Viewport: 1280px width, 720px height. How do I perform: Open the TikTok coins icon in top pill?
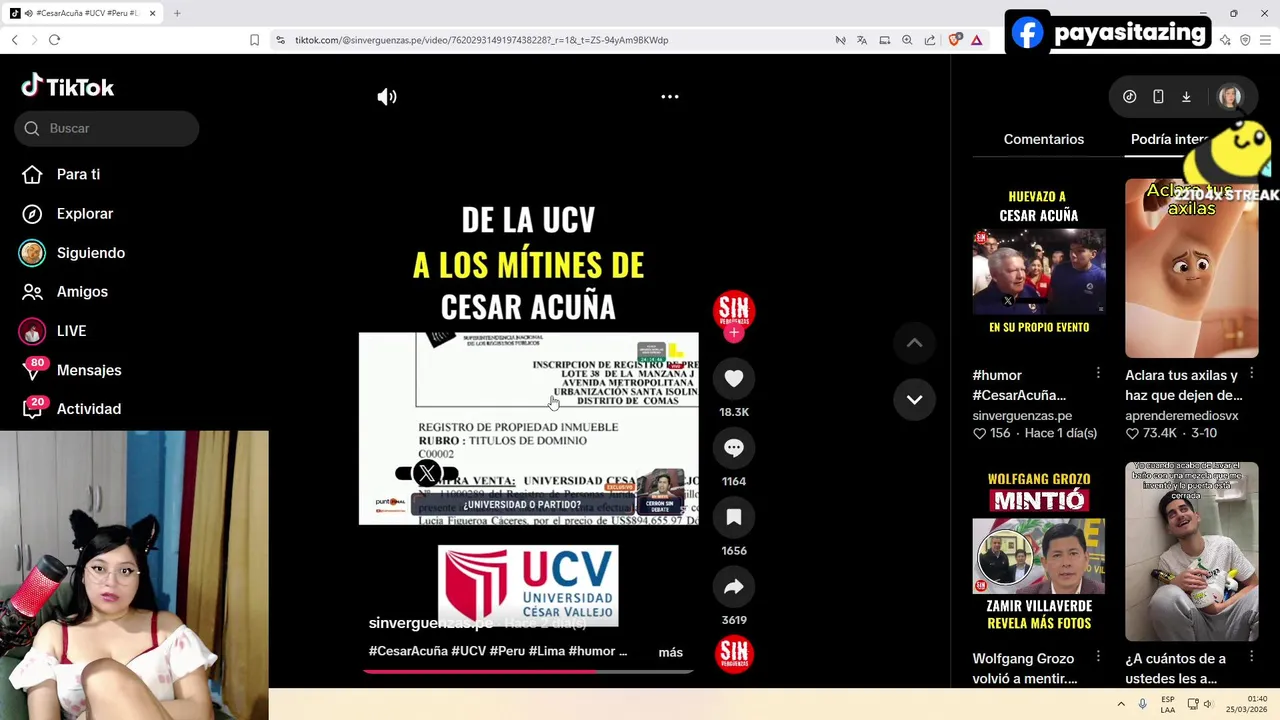pyautogui.click(x=1130, y=97)
